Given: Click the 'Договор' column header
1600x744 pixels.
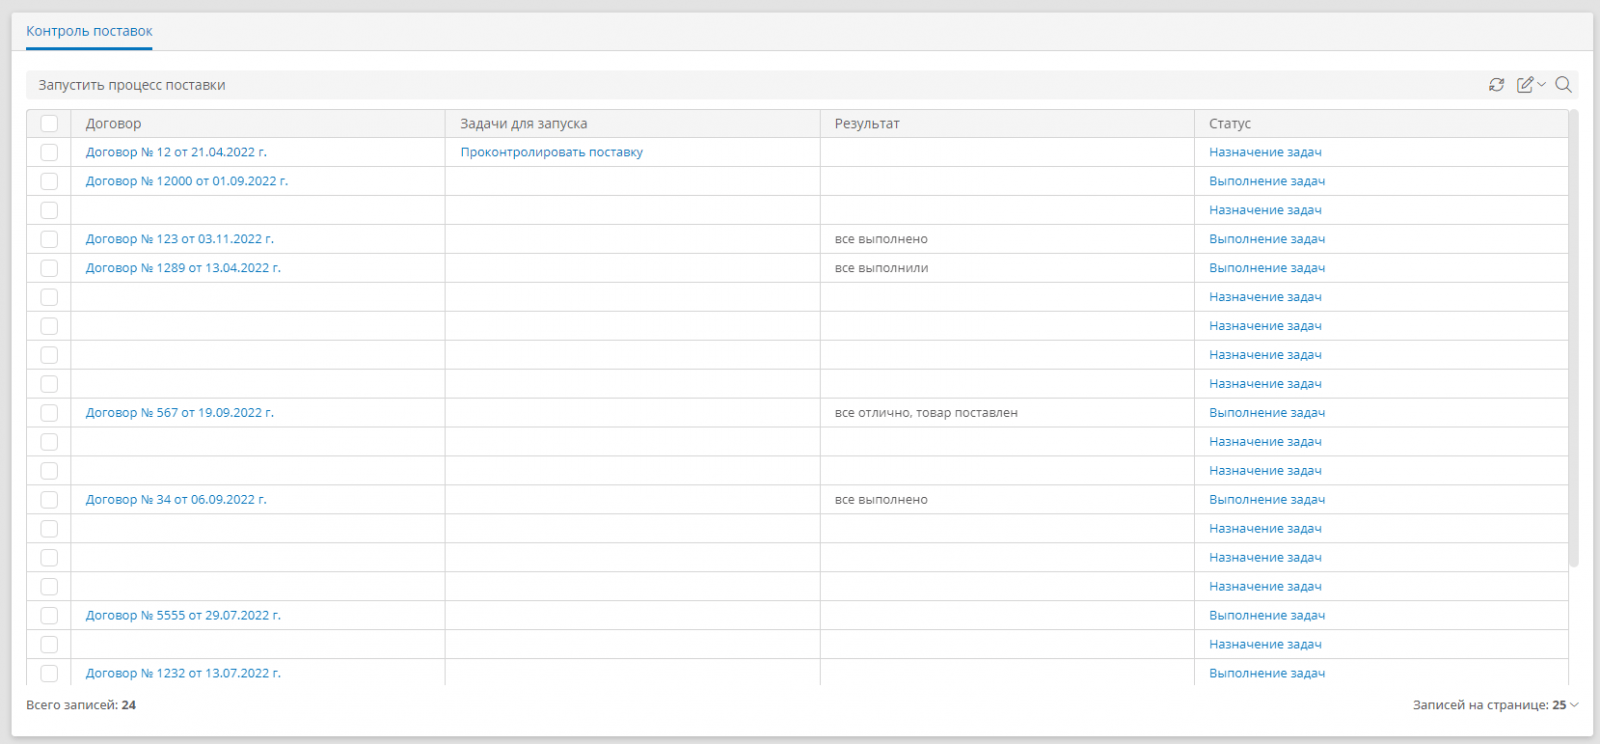Looking at the screenshot, I should click(x=113, y=124).
